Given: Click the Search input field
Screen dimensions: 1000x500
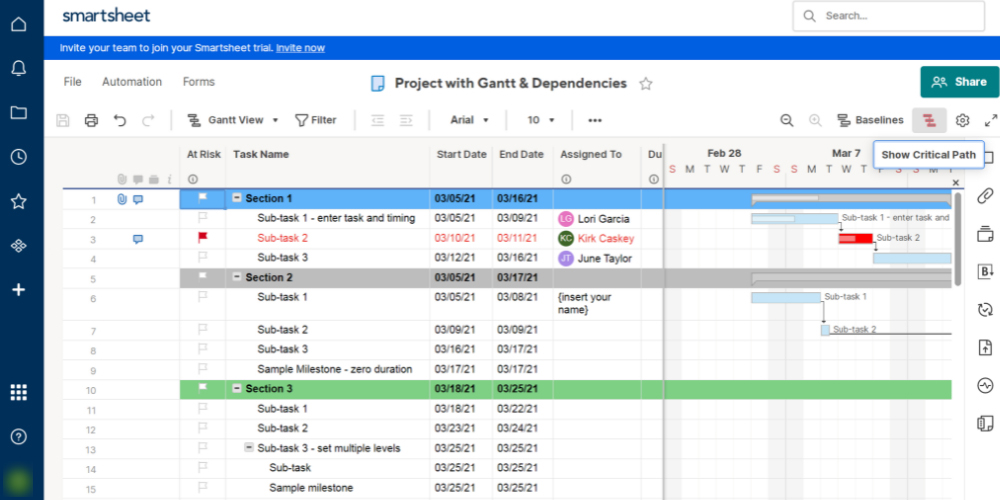Looking at the screenshot, I should pos(888,16).
